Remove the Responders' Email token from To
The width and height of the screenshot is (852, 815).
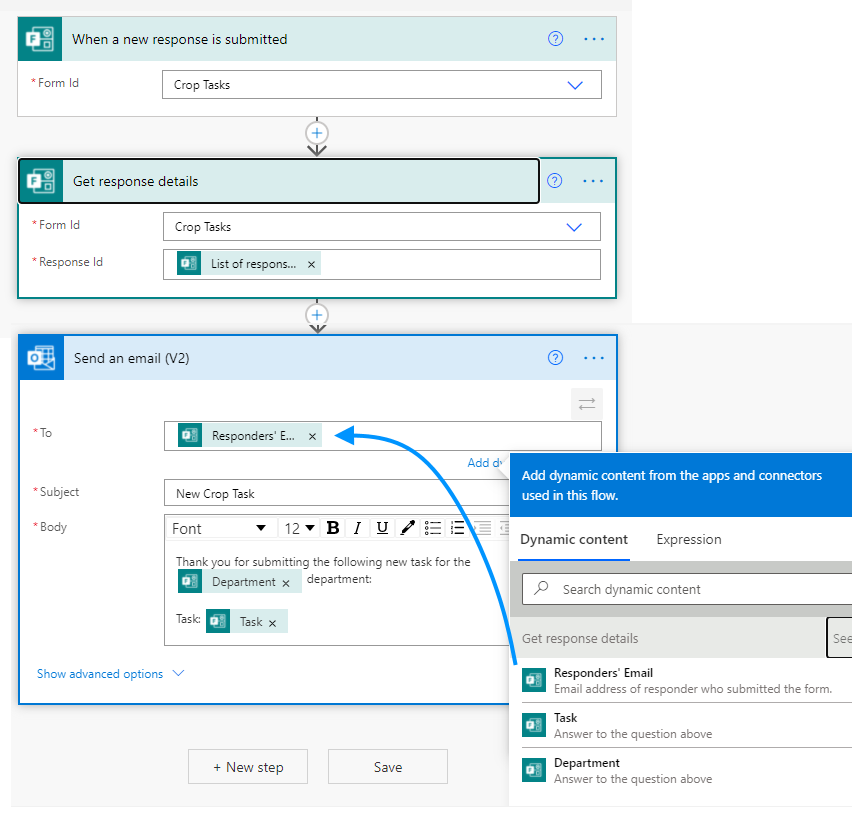tap(312, 436)
